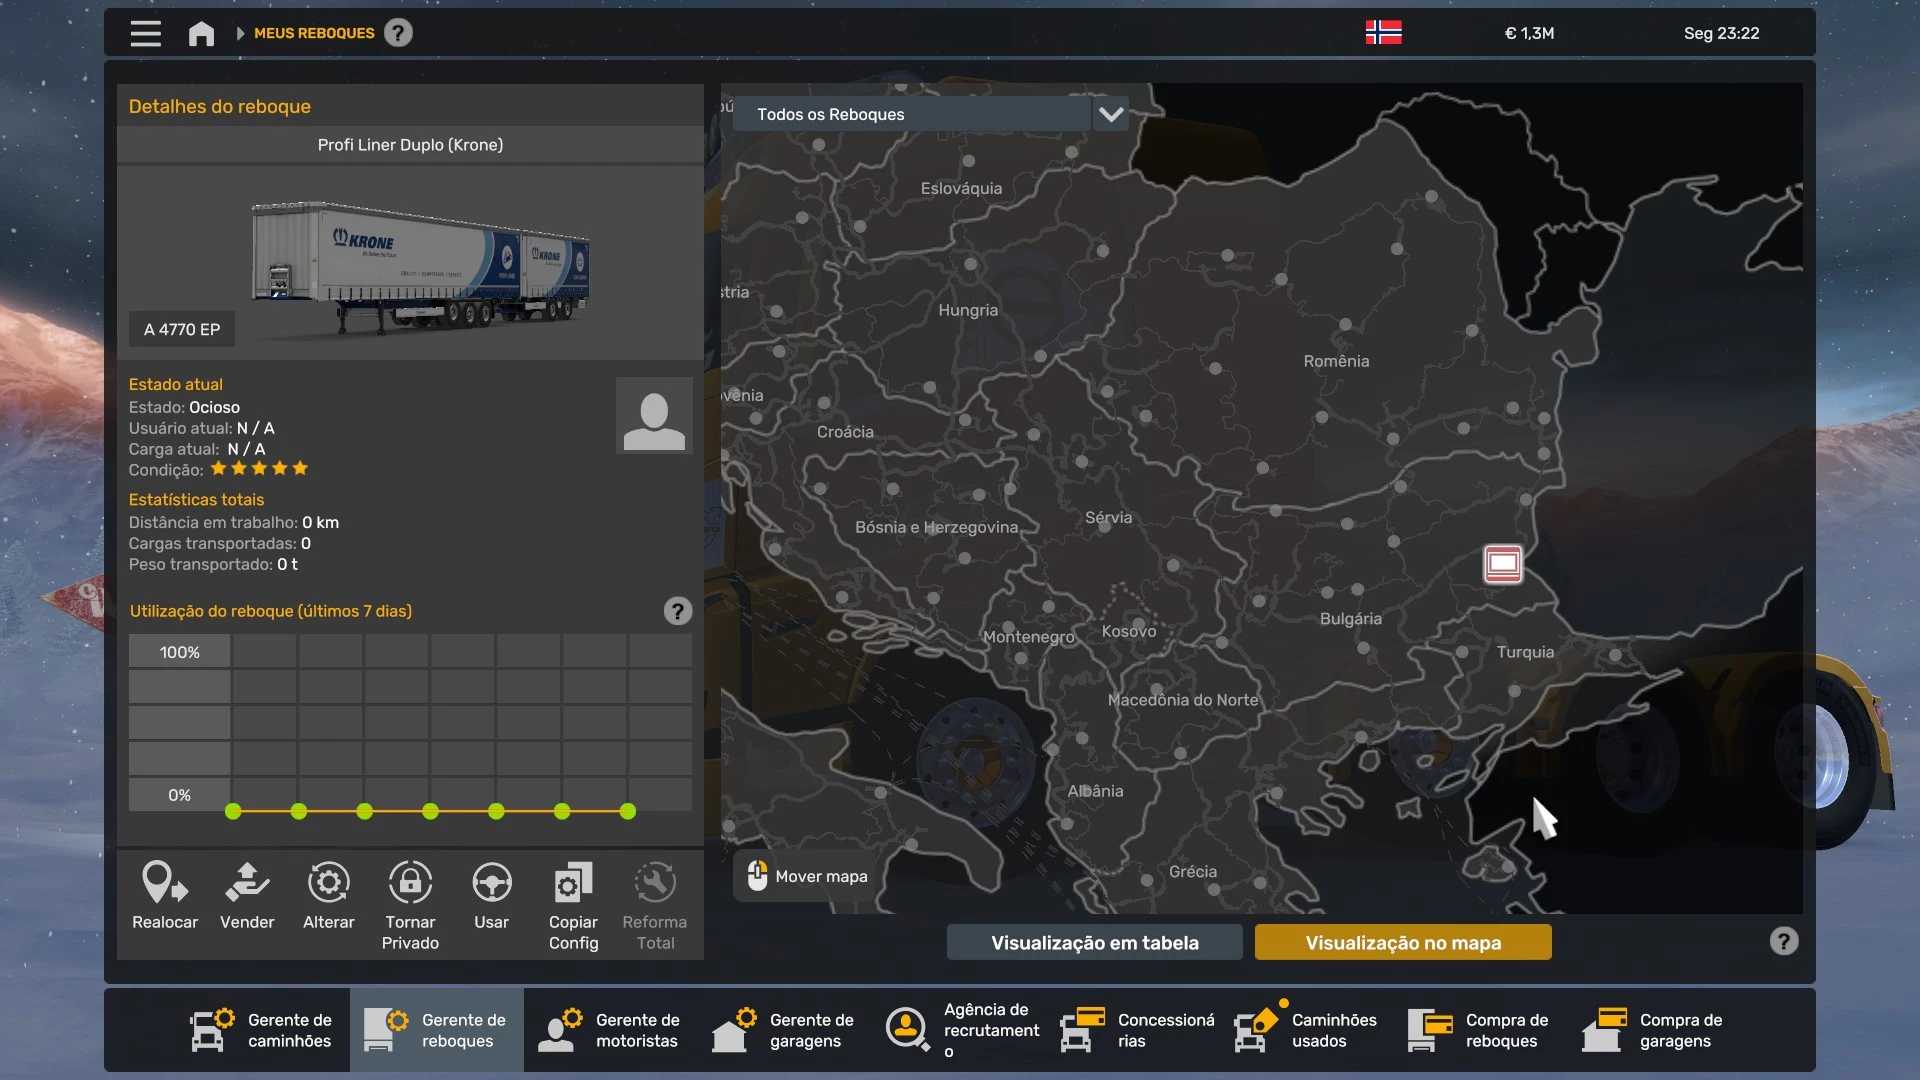Switch to Visualização em tabela

point(1094,942)
